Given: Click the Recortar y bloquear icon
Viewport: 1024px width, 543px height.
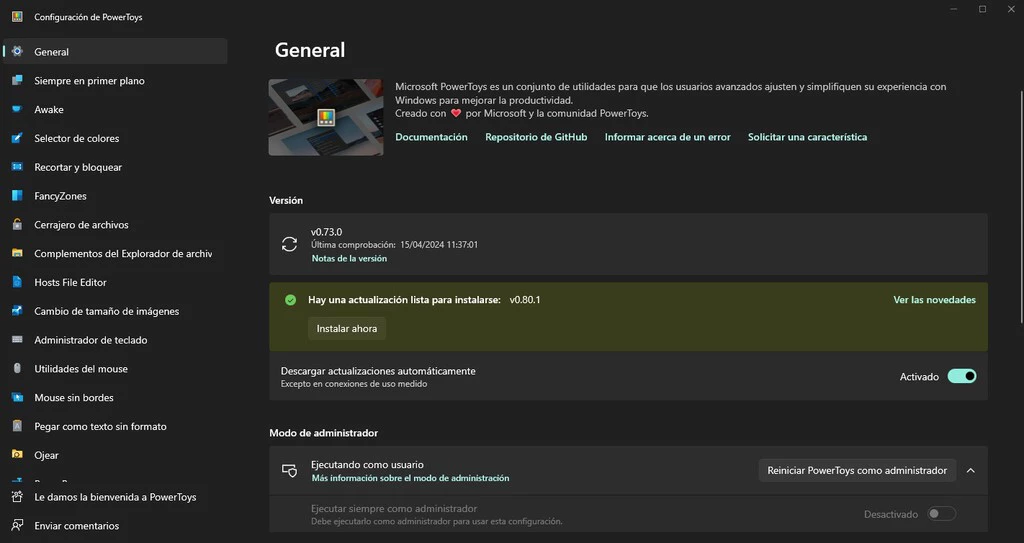Looking at the screenshot, I should 18,166.
